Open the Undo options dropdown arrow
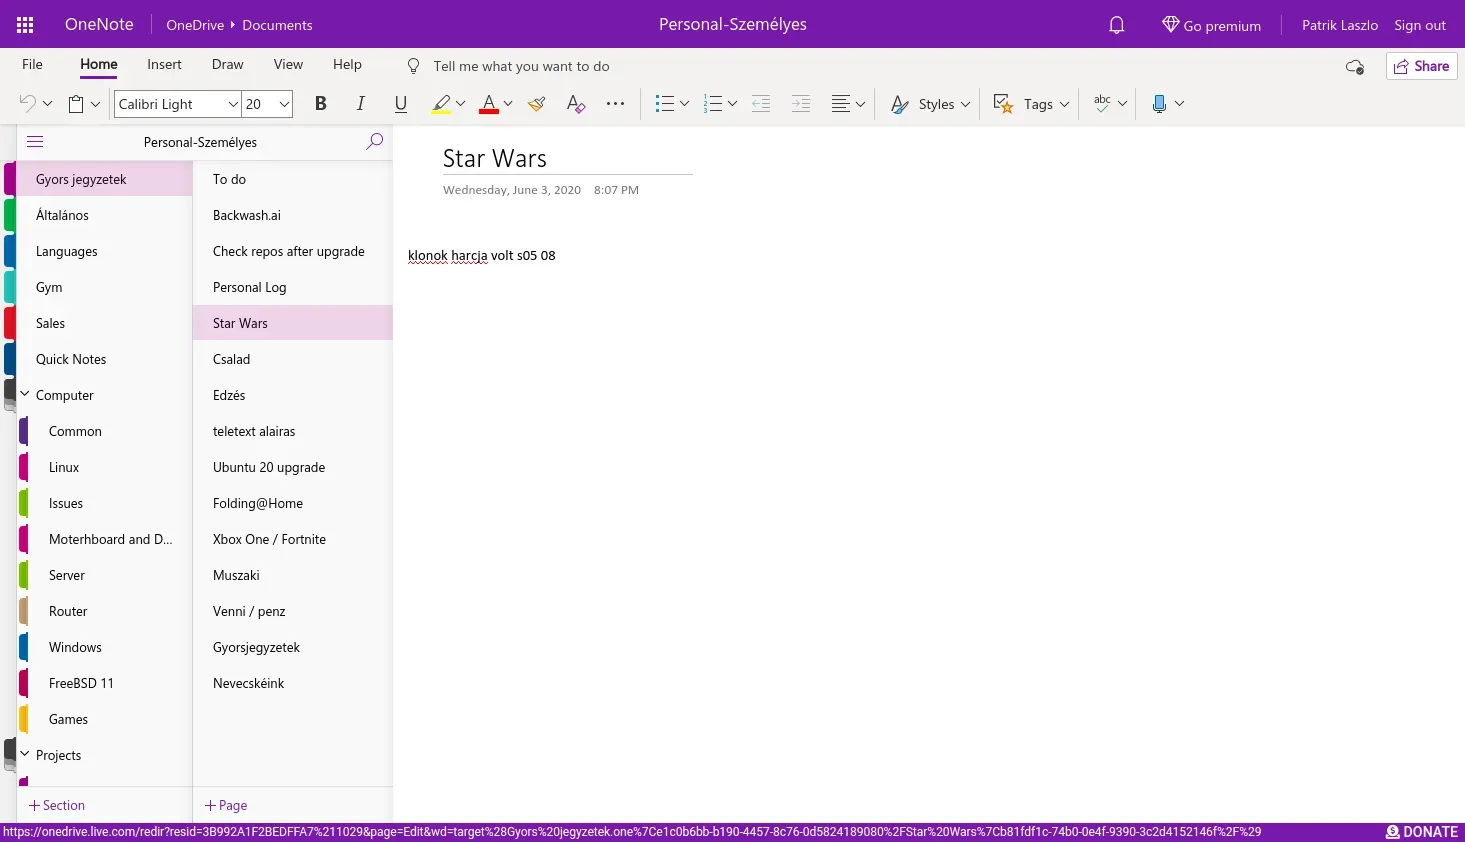Screen dimensions: 1465x842 [47, 104]
